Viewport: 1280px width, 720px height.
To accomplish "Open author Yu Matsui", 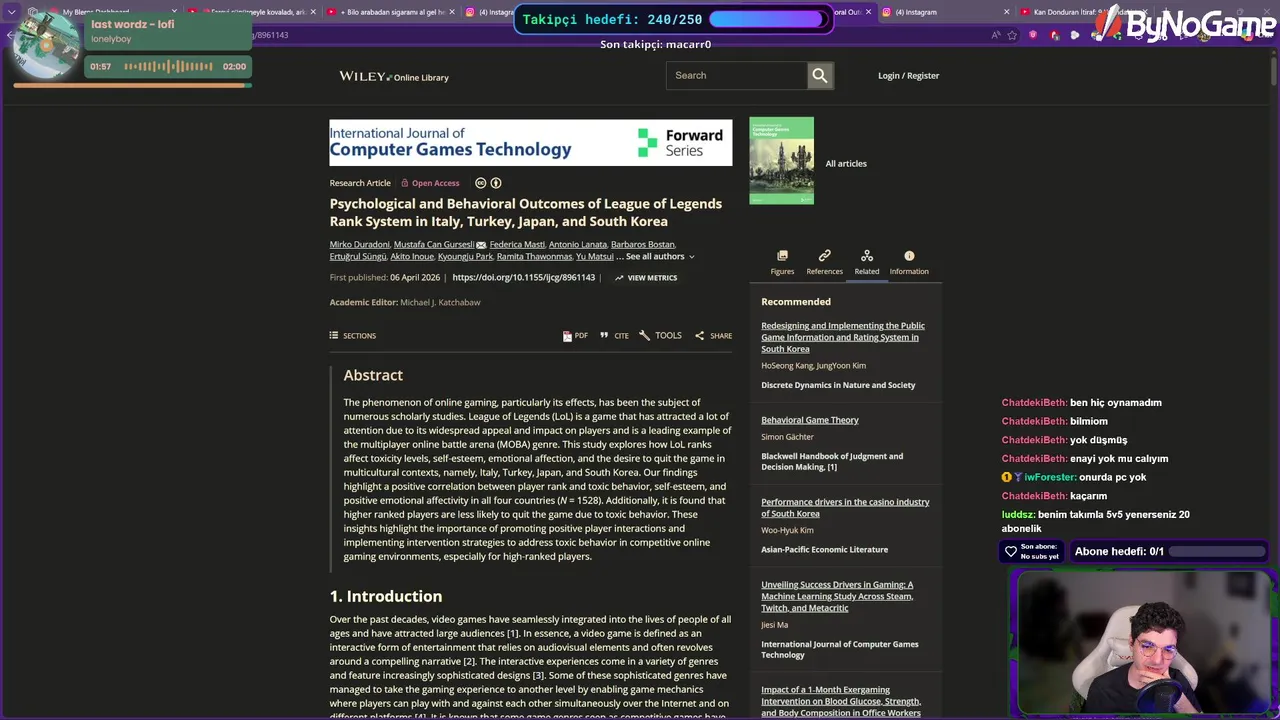I will 595,257.
